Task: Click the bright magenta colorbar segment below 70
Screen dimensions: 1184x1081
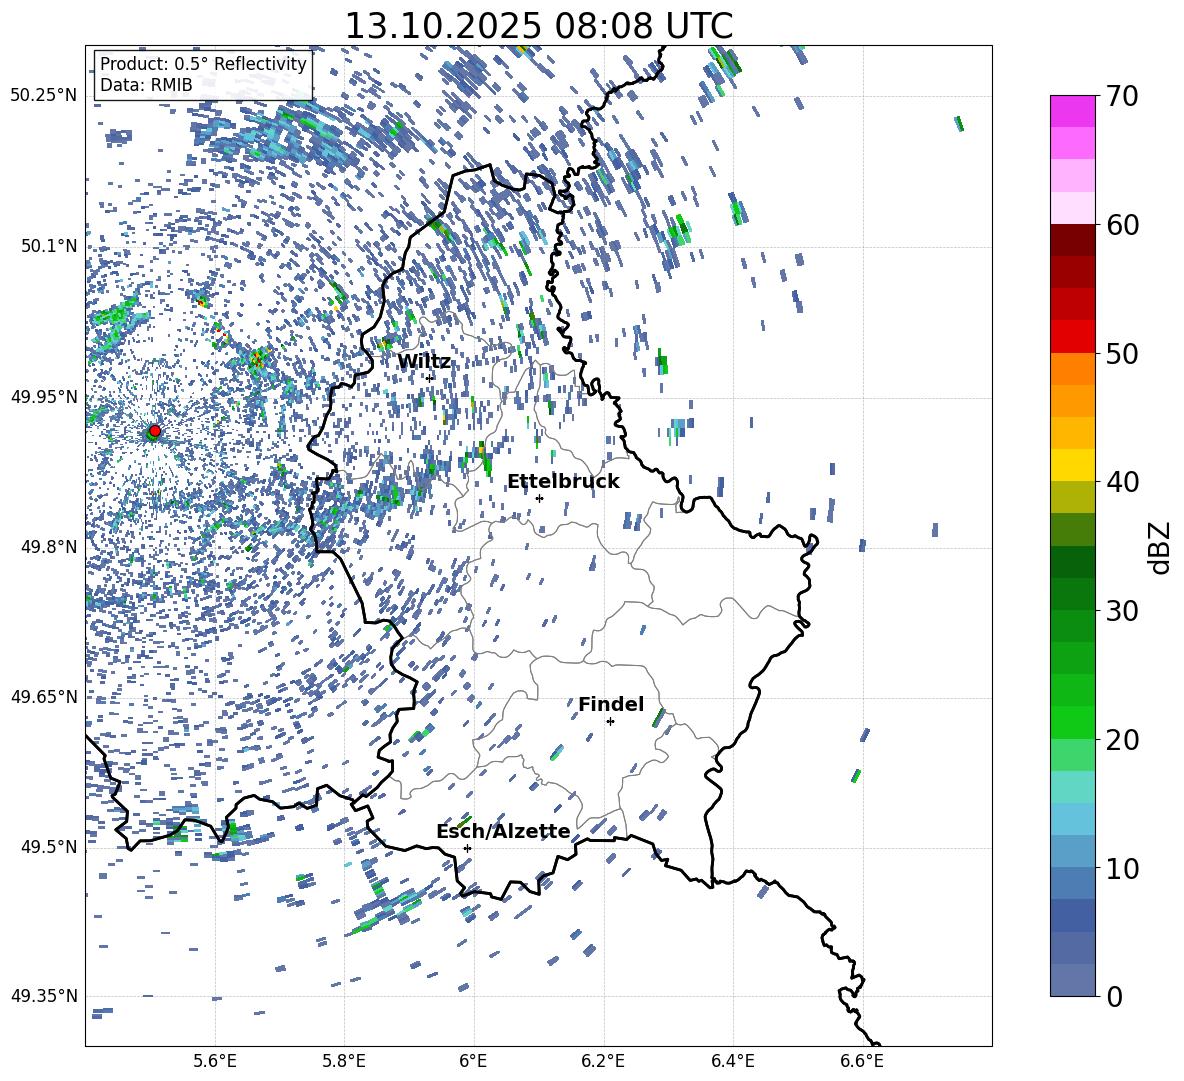Action: click(1072, 112)
